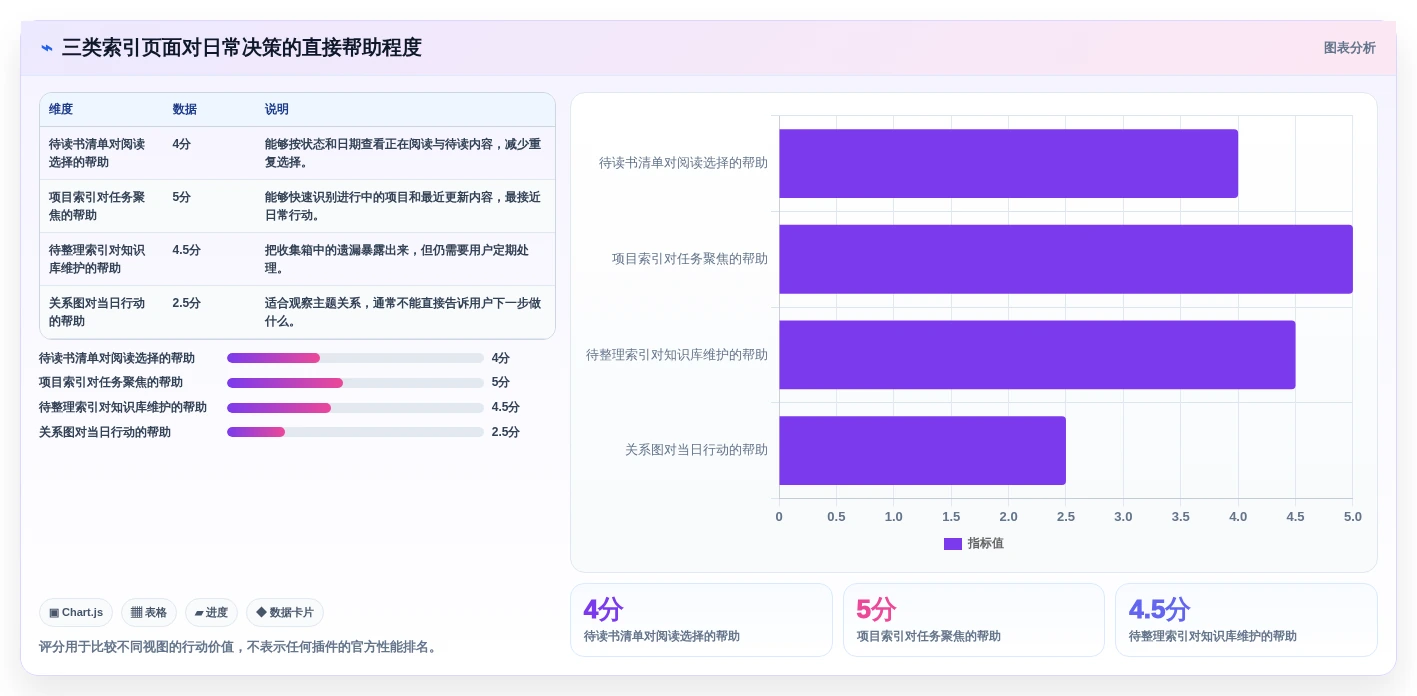The image size is (1417, 696).
Task: Click chart axis label 项目索引对任务聚焦的帮助
Action: point(690,259)
